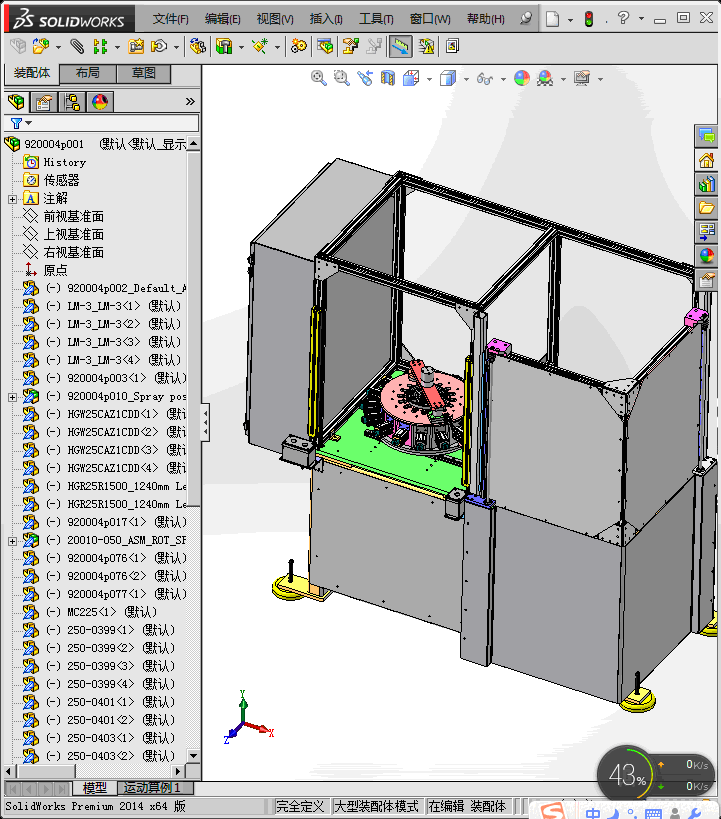This screenshot has width=721, height=819.
Task: Switch to the 布局 tab
Action: pos(88,73)
